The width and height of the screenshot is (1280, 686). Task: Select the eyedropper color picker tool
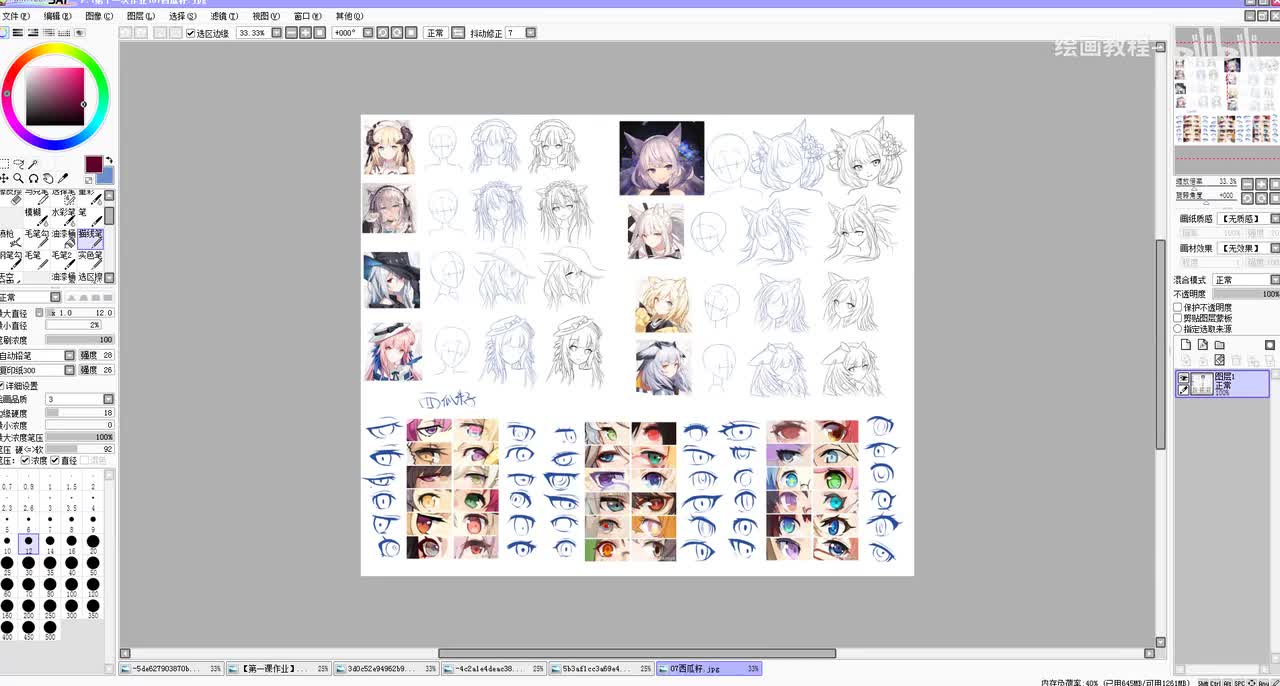click(62, 178)
